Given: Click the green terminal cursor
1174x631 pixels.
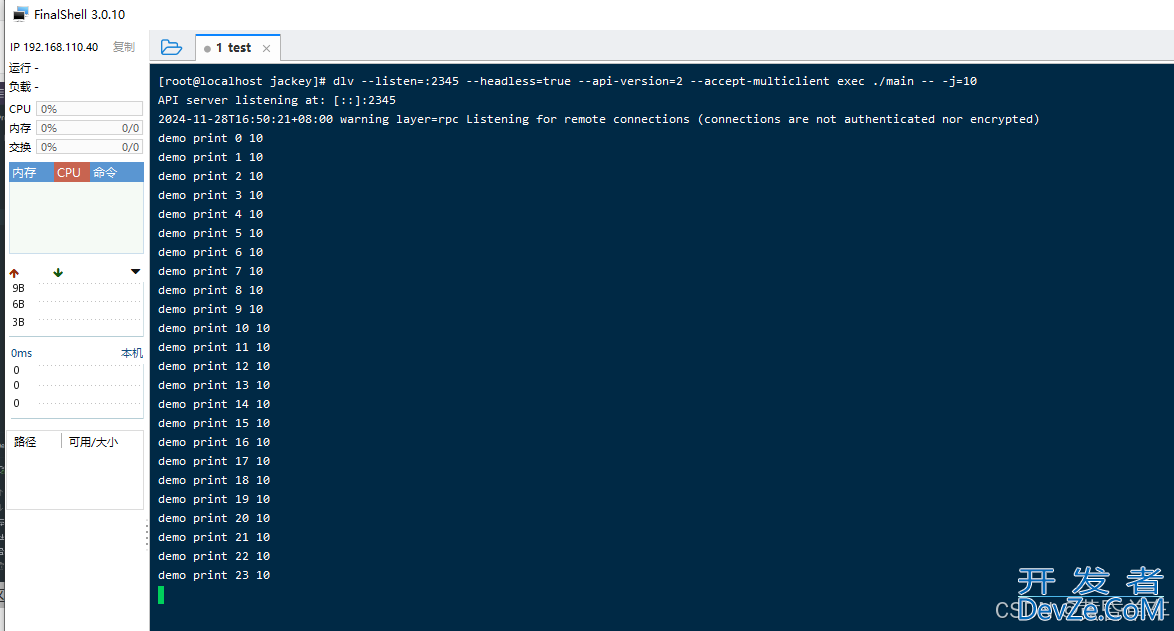Looking at the screenshot, I should [161, 595].
